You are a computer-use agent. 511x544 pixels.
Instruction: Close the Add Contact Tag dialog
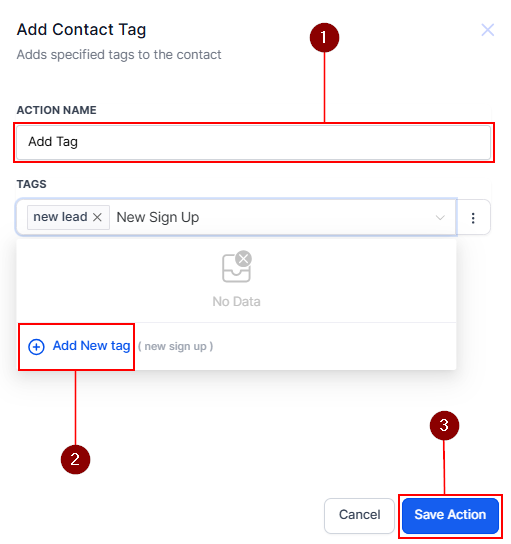(487, 30)
